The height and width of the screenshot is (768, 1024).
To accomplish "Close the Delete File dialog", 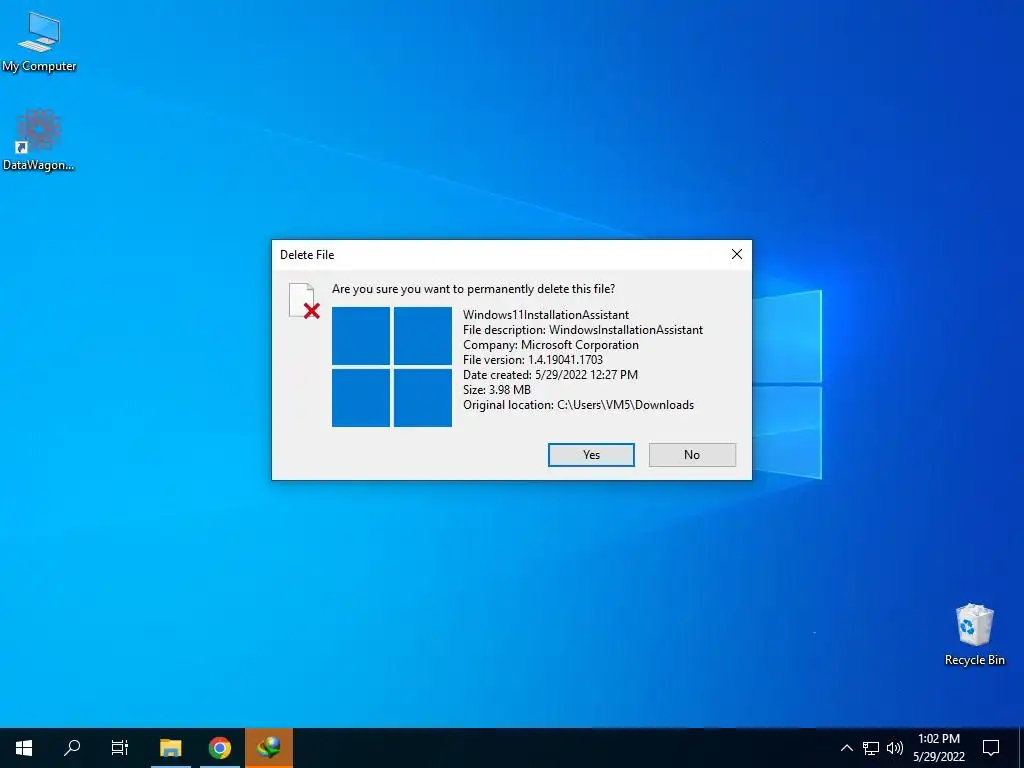I will click(737, 255).
